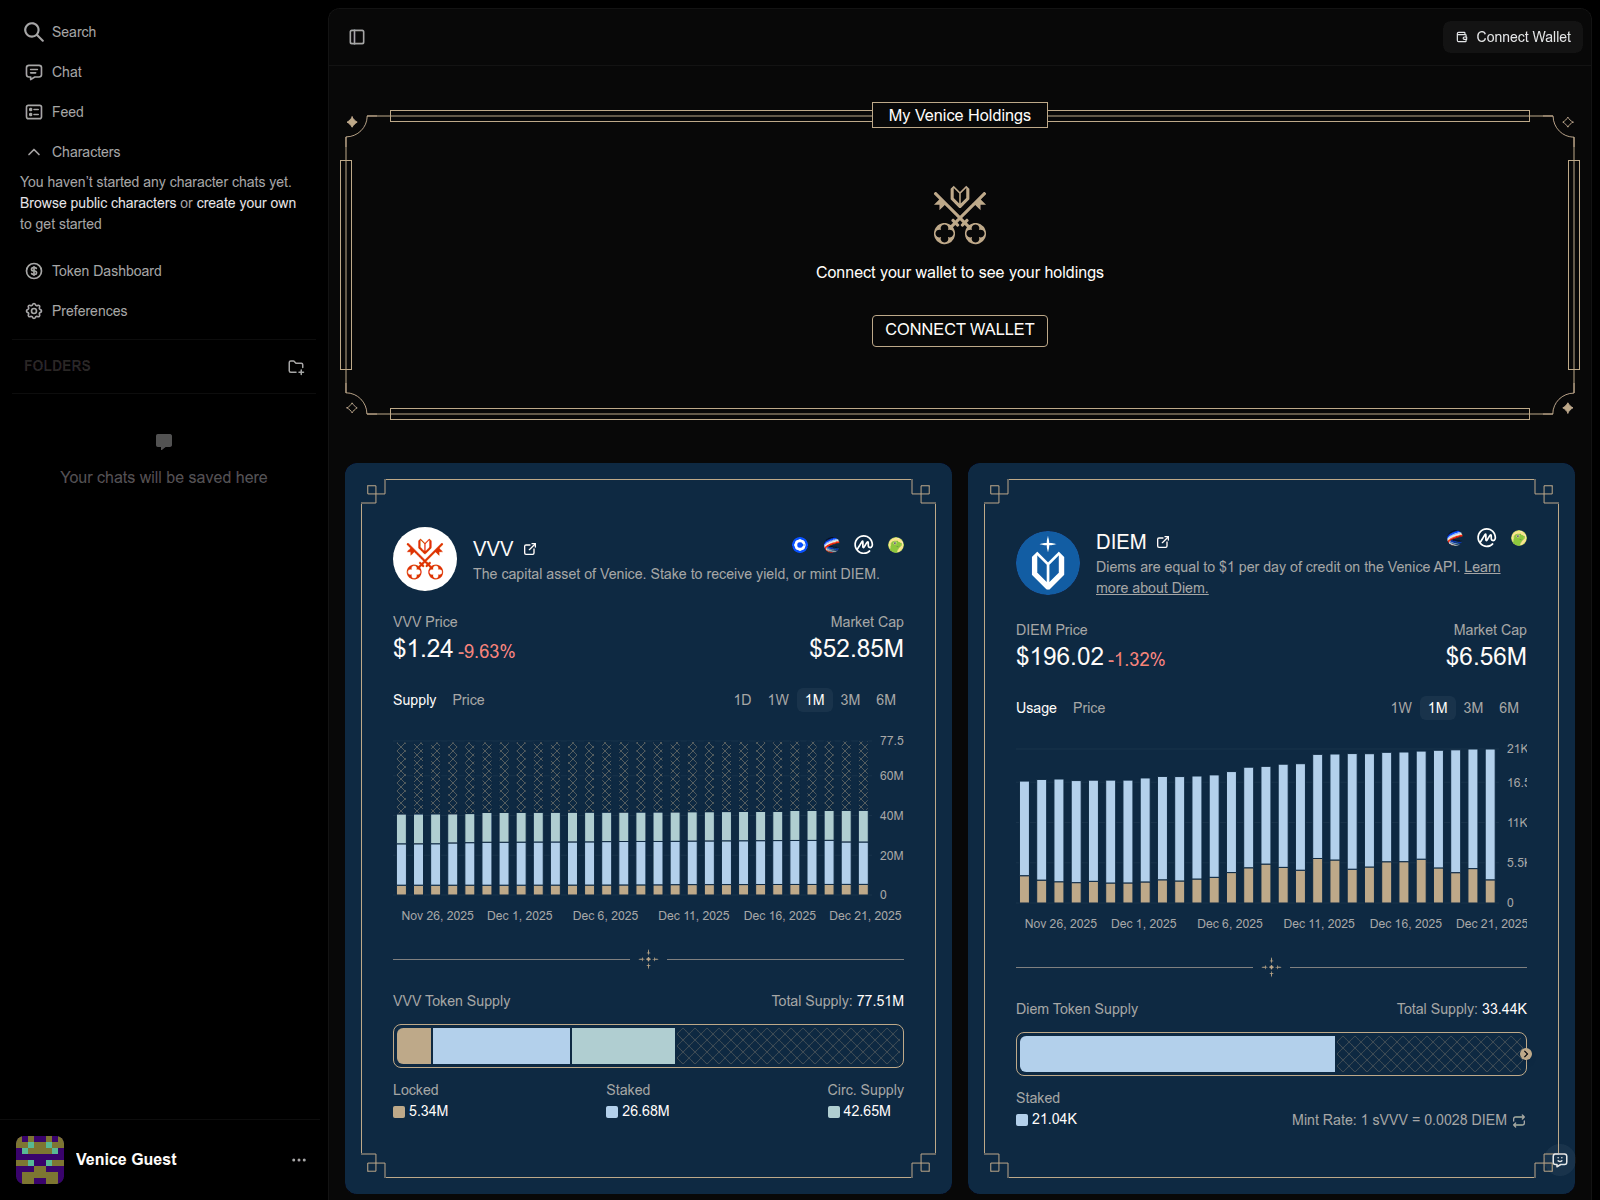Screen dimensions: 1600x1200
Task: Open CoinMarketCap link on DIEM card
Action: click(1487, 538)
